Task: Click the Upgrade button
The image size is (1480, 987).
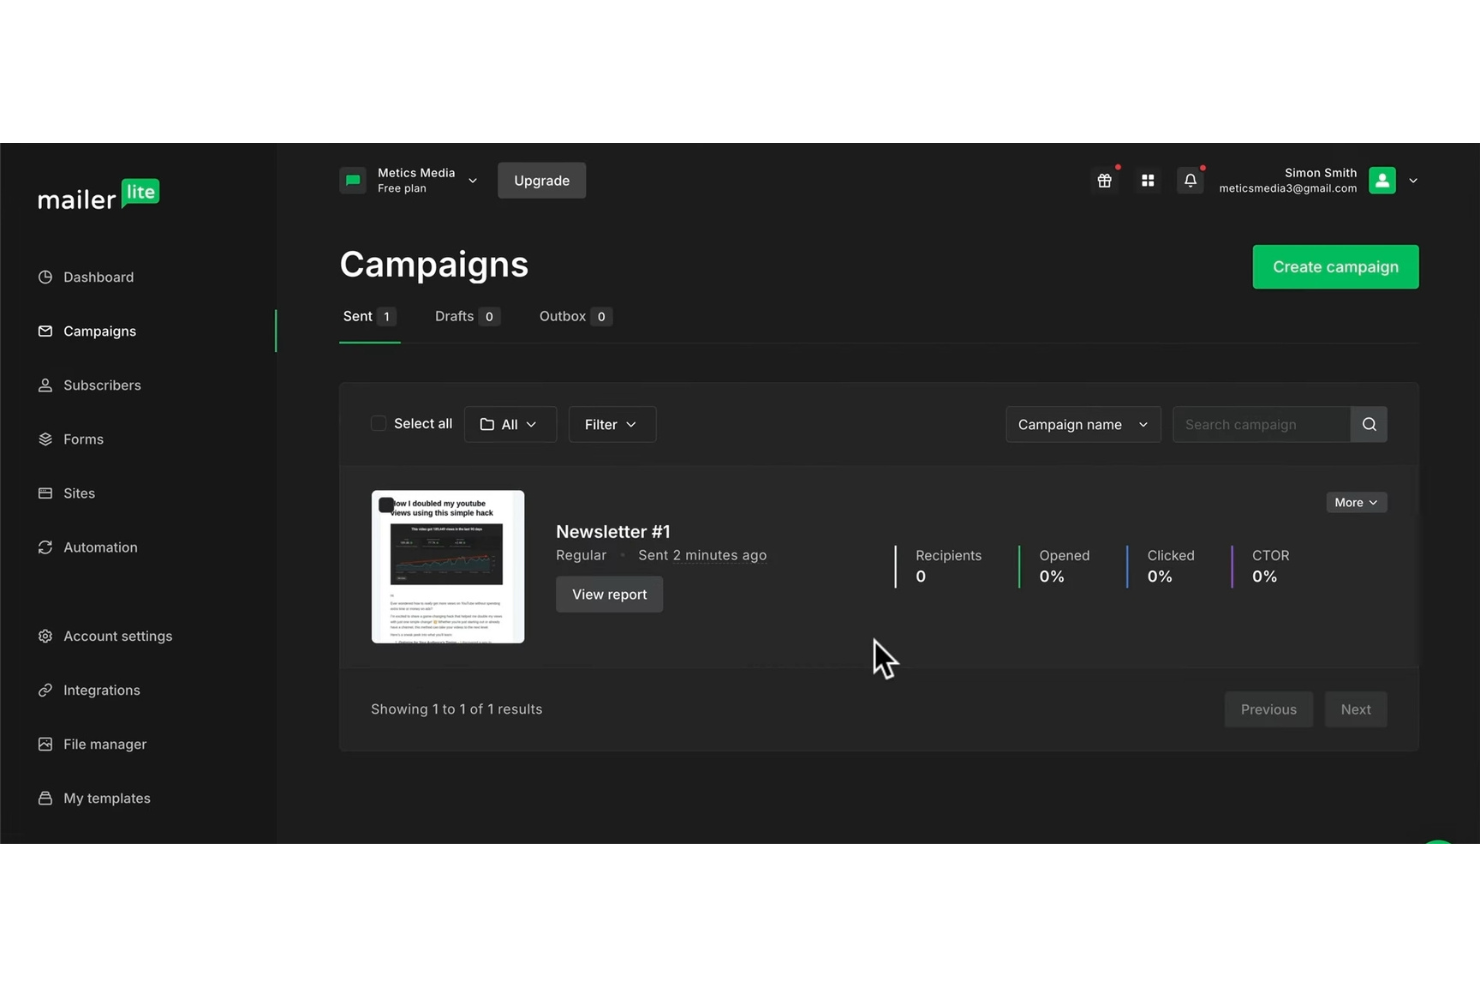Action: [542, 181]
